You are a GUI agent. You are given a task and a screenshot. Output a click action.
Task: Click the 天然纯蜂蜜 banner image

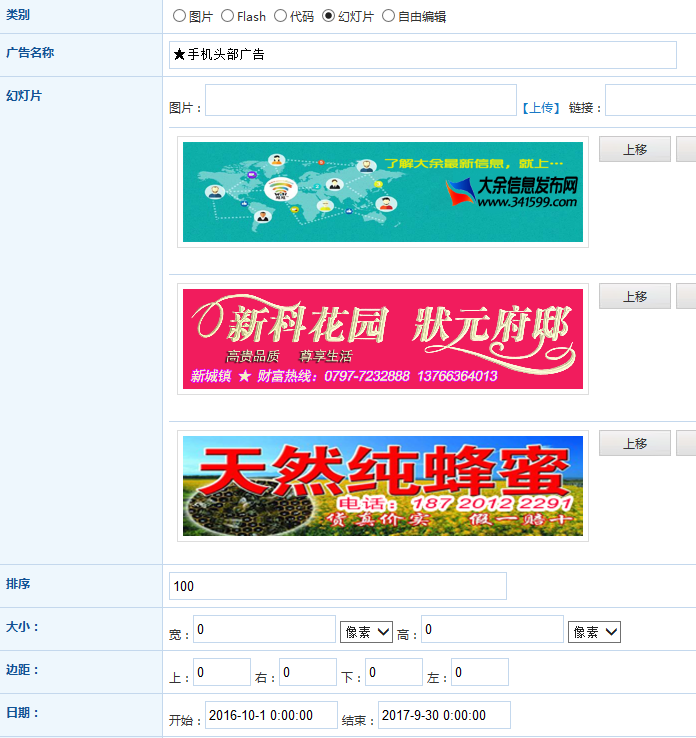tap(382, 486)
